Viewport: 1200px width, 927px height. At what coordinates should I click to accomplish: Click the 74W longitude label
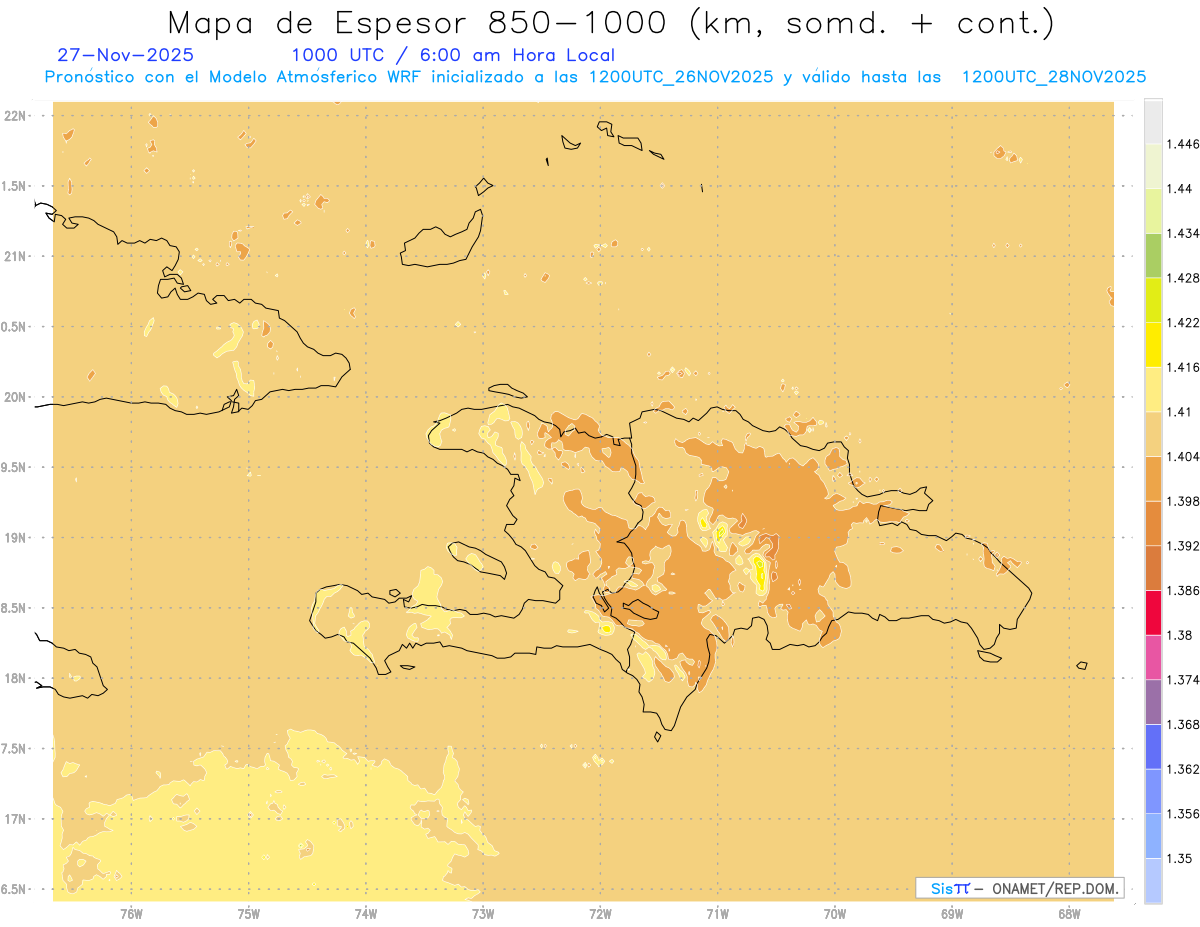point(366,914)
